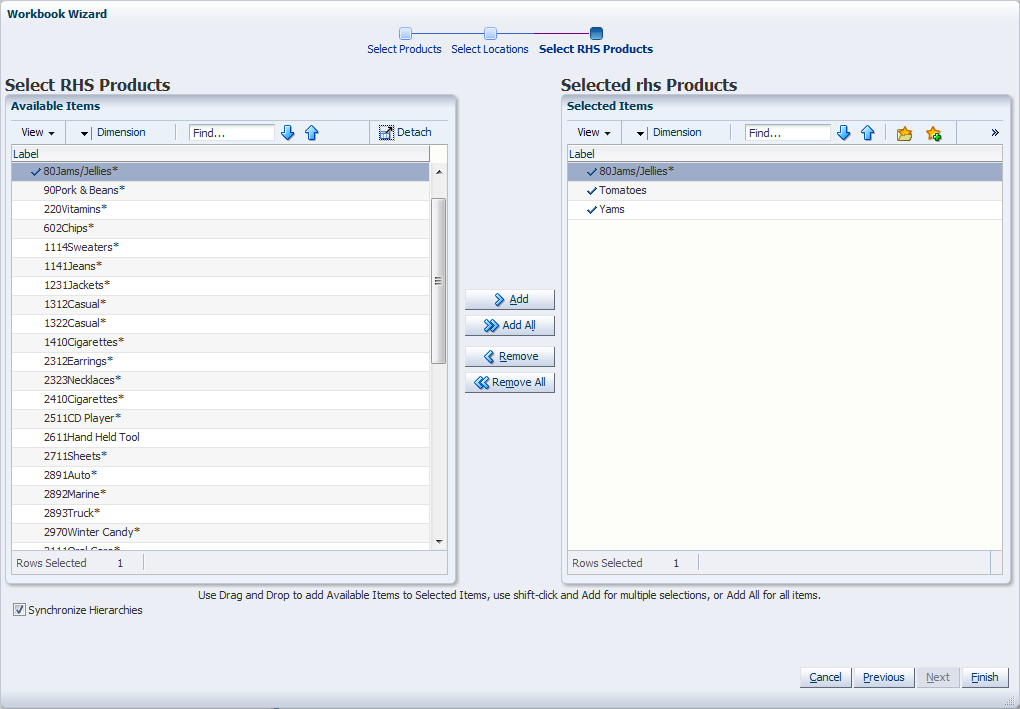Select 2410Cigarettes* row

pos(221,399)
